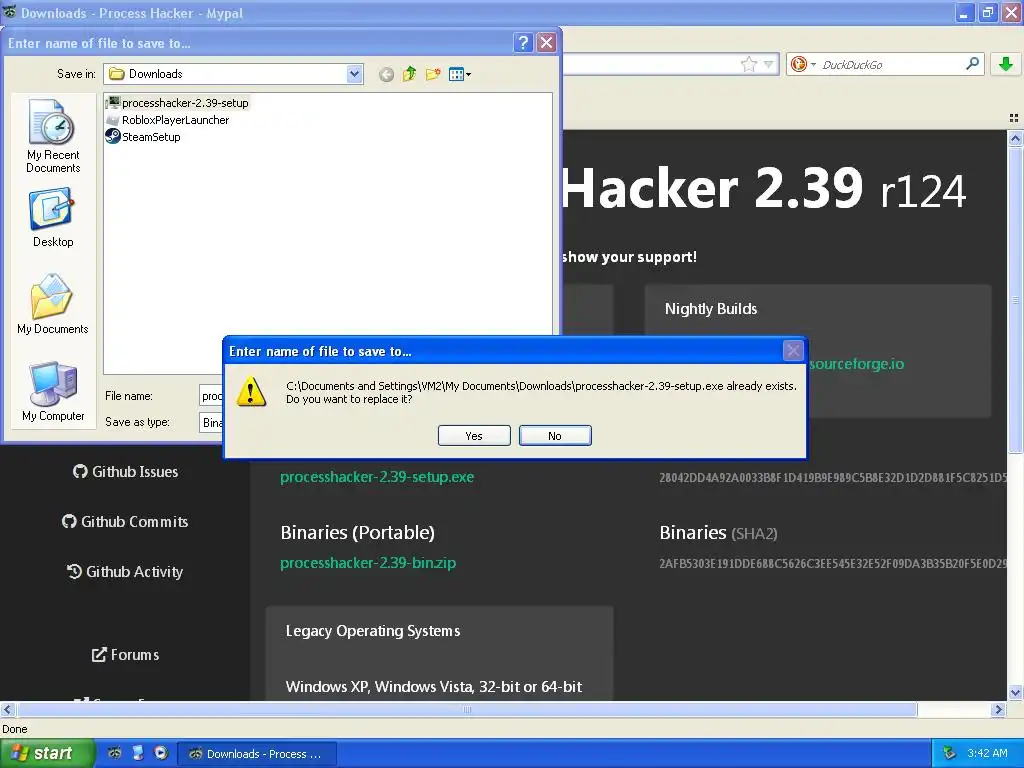Create a new folder icon
Image resolution: width=1024 pixels, height=768 pixels.
[433, 74]
